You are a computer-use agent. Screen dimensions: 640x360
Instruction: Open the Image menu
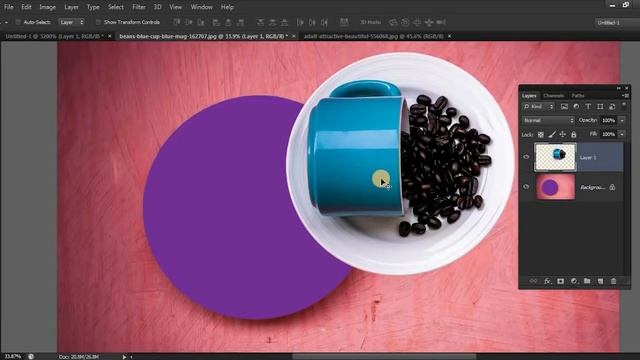tap(48, 7)
